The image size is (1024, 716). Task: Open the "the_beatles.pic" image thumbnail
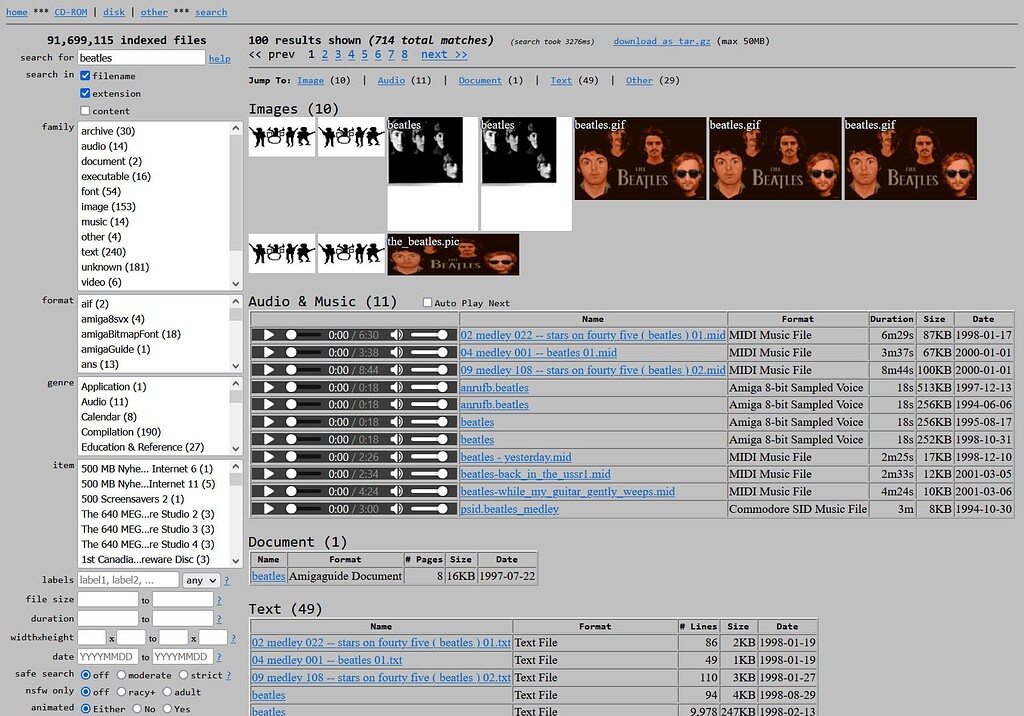452,254
